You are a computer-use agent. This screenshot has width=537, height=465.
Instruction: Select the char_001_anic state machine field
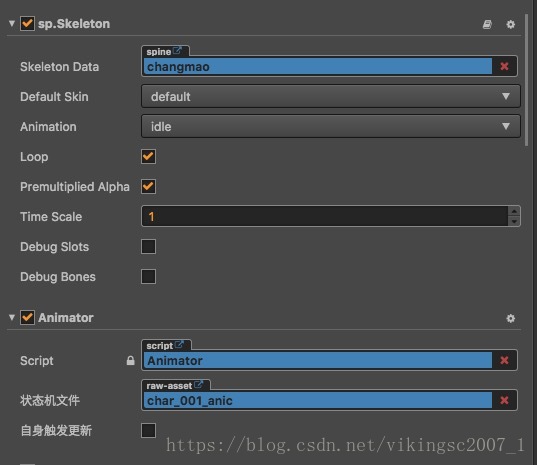[x=318, y=400]
